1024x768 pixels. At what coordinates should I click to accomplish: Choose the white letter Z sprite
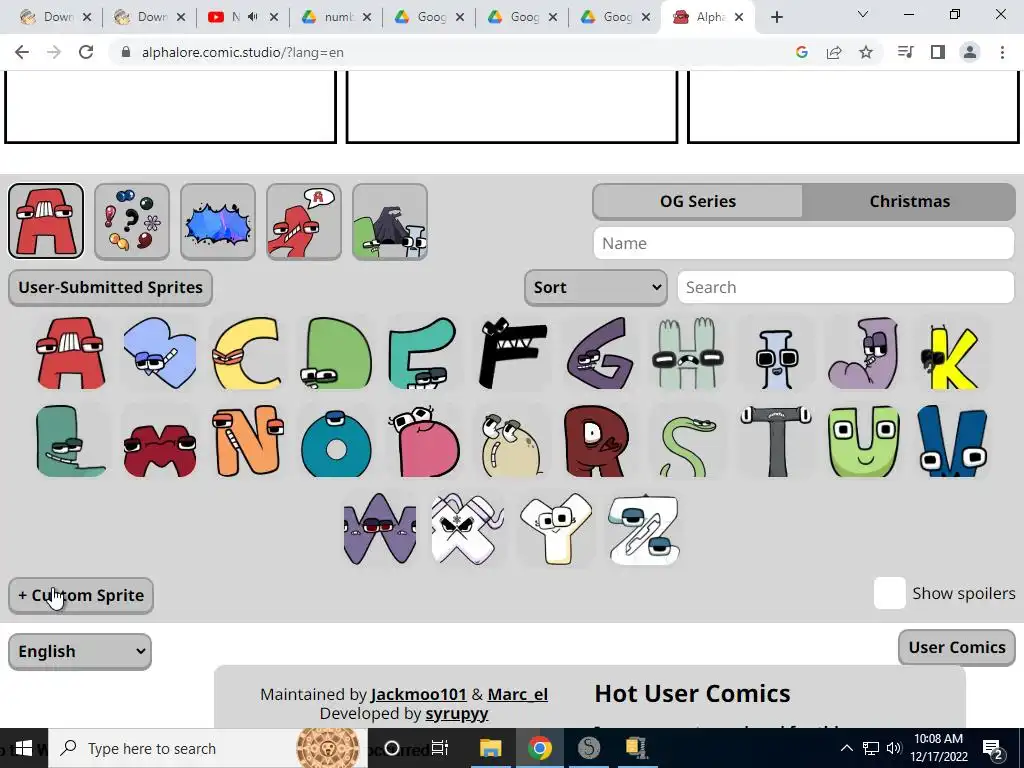point(644,529)
